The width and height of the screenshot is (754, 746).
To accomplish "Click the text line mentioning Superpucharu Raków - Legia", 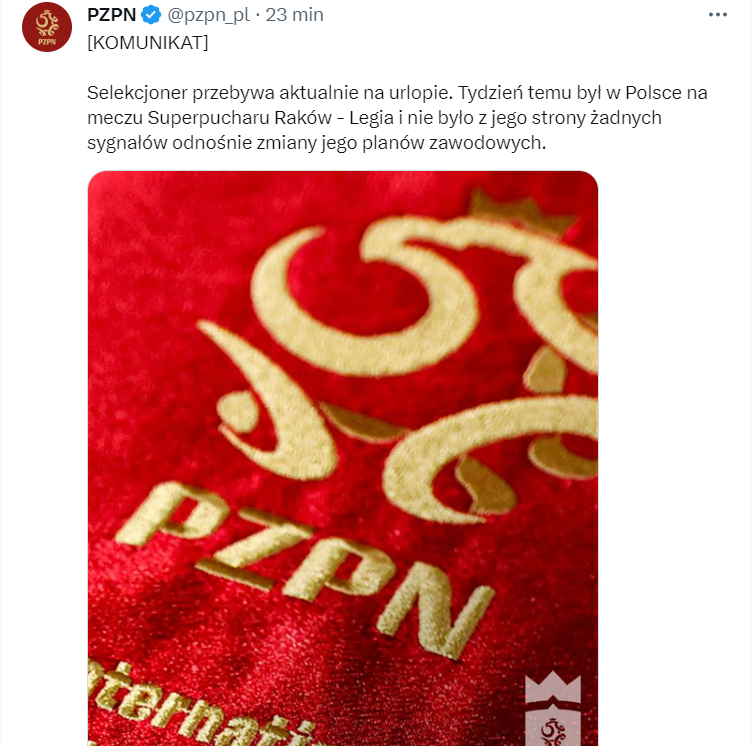I will (x=374, y=118).
